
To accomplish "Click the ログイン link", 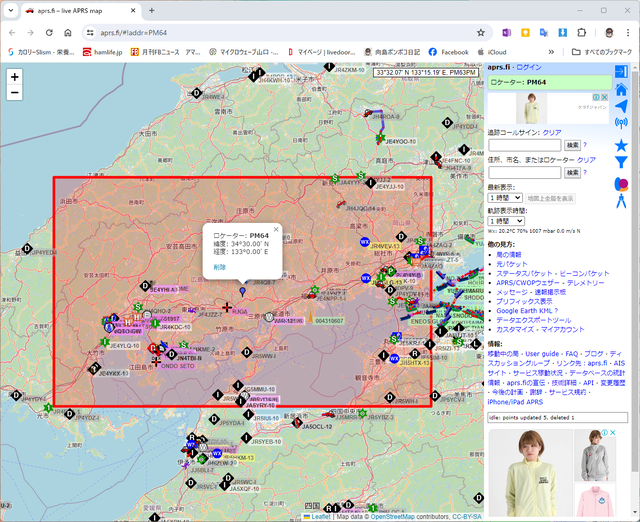I will click(528, 67).
